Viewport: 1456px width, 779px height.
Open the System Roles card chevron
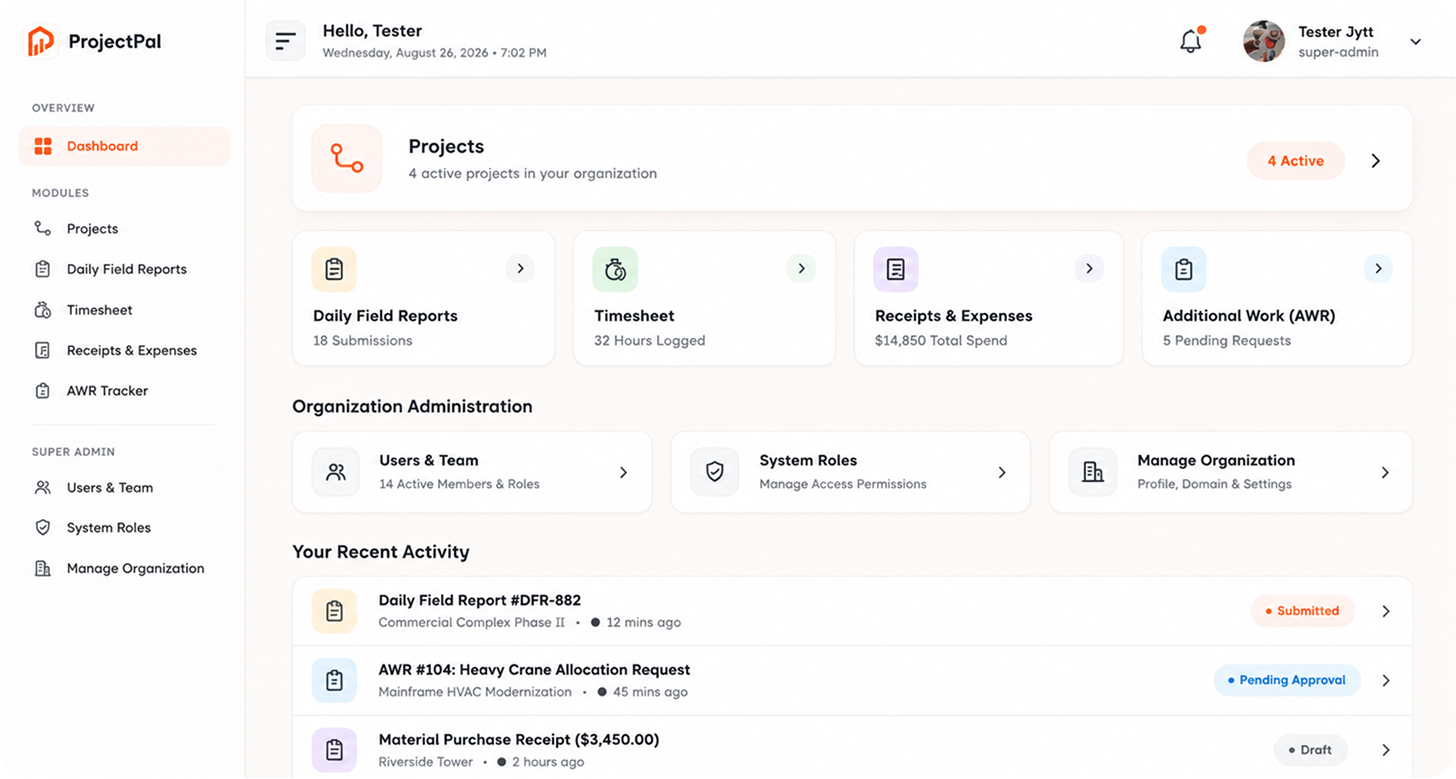[x=1002, y=472]
